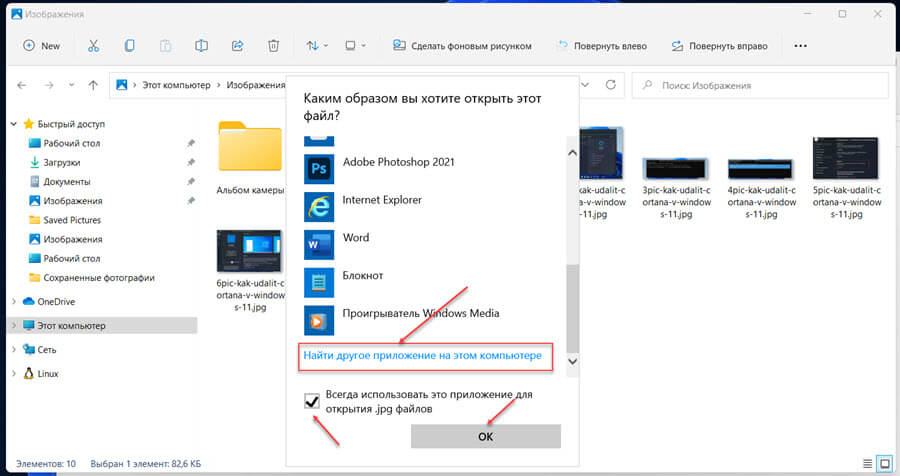Click the Refresh icon
The width and height of the screenshot is (900, 476).
[x=611, y=85]
